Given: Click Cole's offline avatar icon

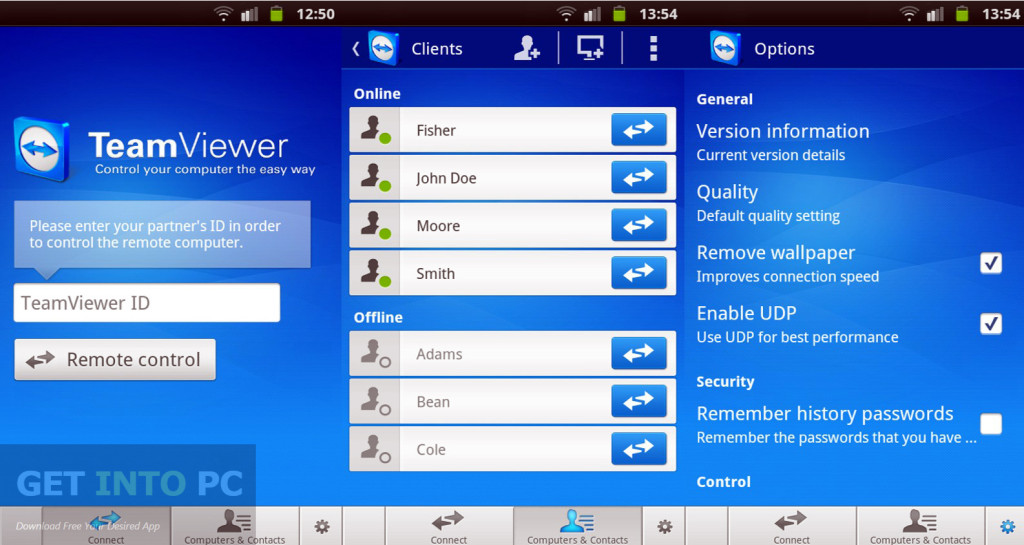Looking at the screenshot, I should (374, 449).
